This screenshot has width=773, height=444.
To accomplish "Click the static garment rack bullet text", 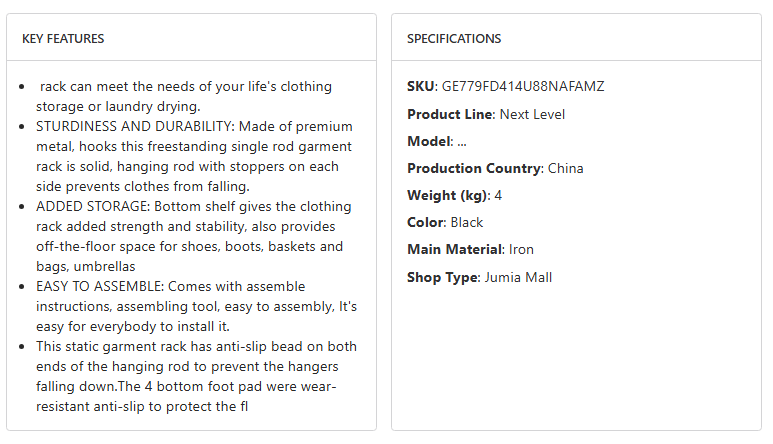I will 196,377.
